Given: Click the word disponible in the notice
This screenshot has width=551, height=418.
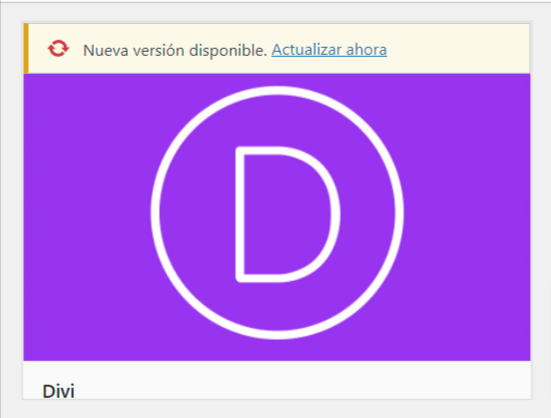Looking at the screenshot, I should (x=228, y=50).
